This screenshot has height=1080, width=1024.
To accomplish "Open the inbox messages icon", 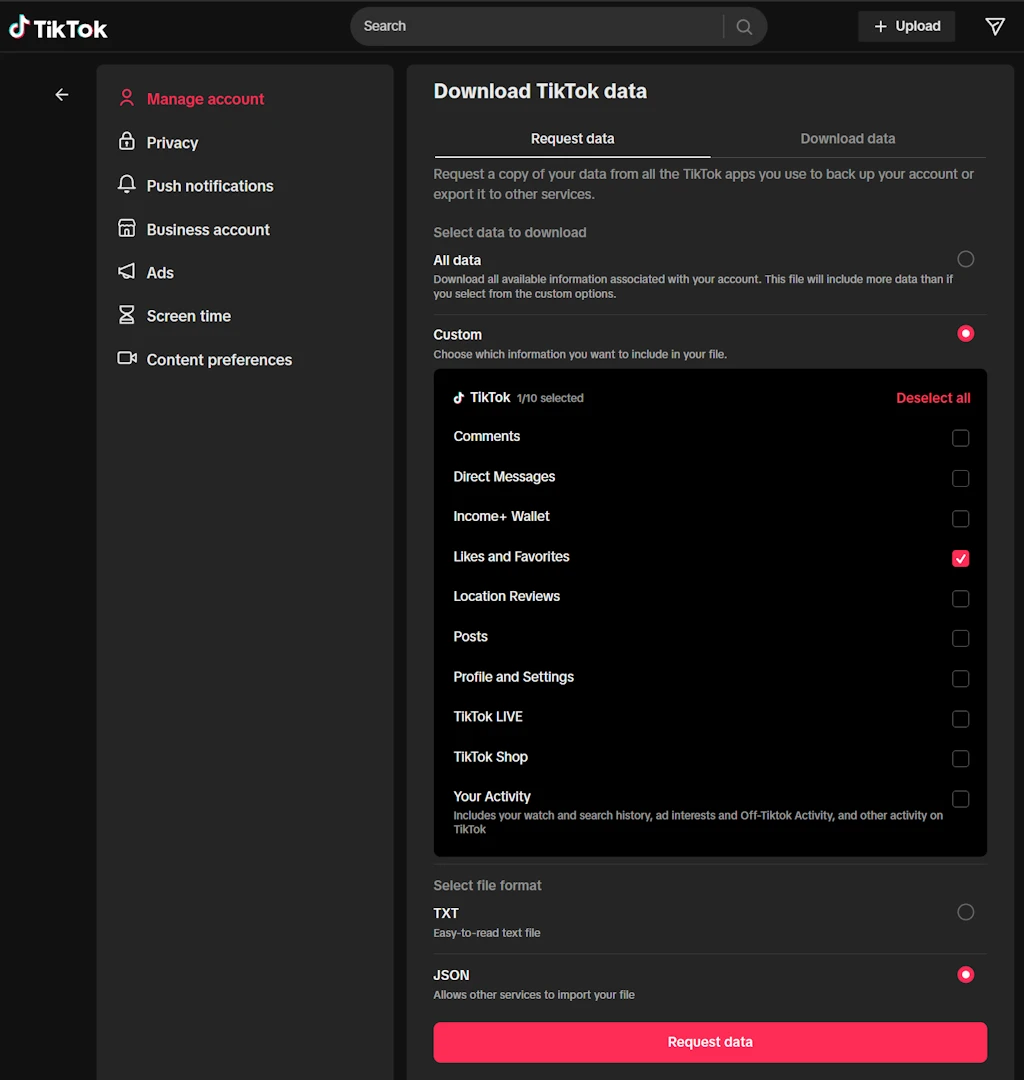I will (x=995, y=27).
